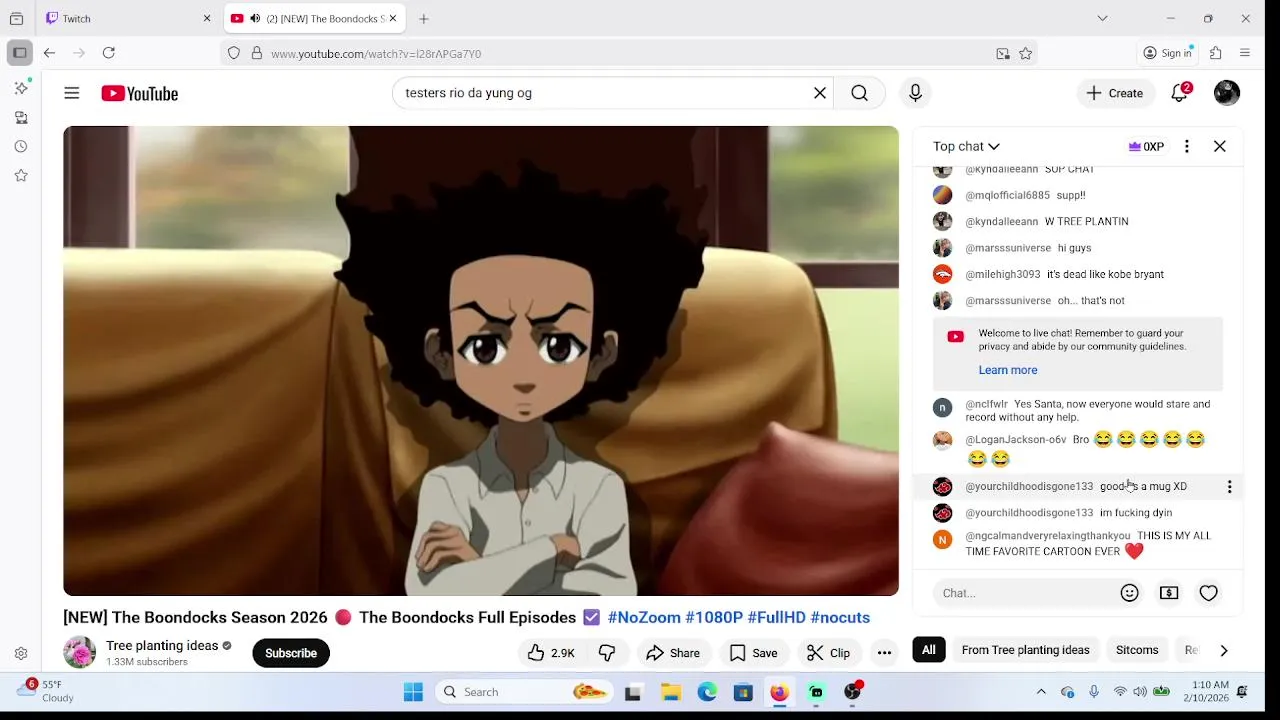1280x720 pixels.
Task: Click the address bar URL
Action: [x=376, y=54]
